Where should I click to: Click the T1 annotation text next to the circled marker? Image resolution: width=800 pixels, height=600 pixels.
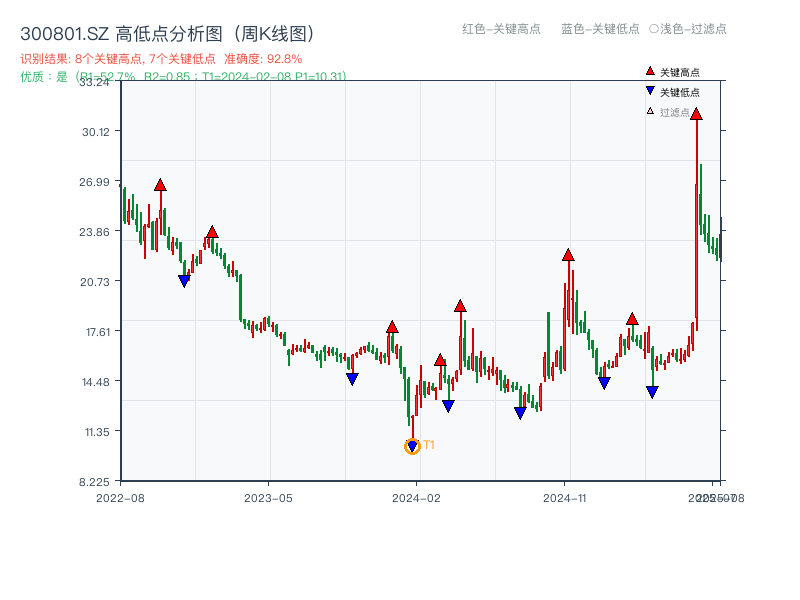click(x=429, y=444)
